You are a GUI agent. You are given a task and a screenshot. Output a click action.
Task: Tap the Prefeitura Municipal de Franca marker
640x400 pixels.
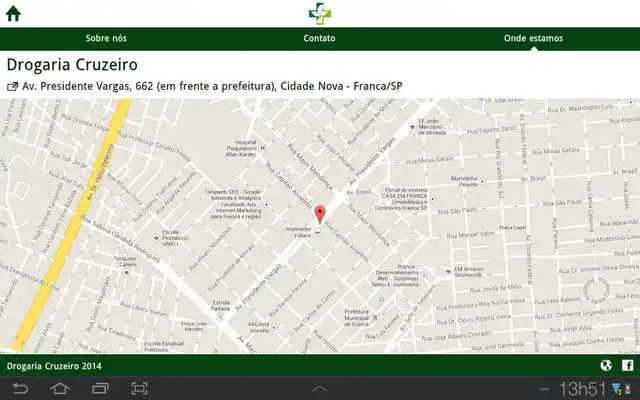pos(375,317)
